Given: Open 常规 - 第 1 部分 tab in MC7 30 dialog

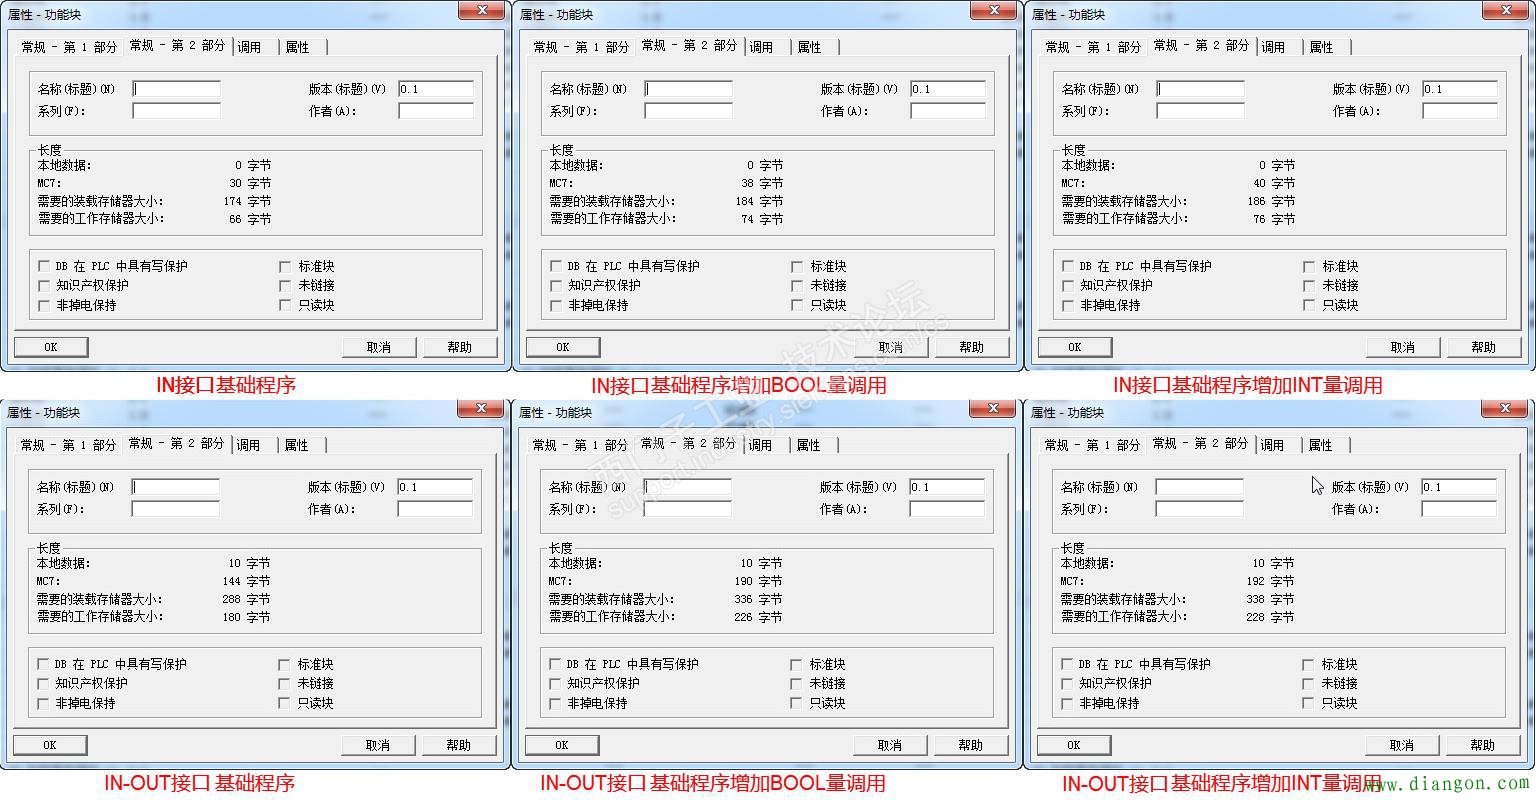Looking at the screenshot, I should click(x=70, y=47).
